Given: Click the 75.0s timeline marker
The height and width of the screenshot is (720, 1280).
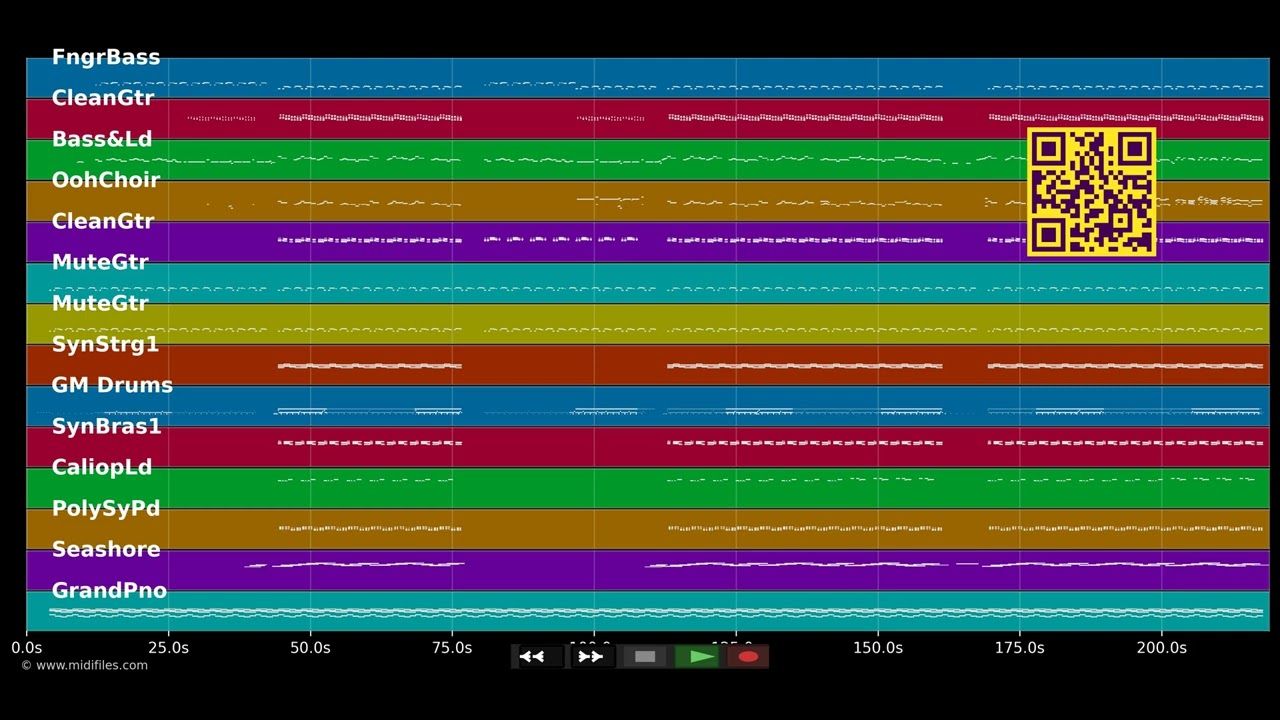Looking at the screenshot, I should click(x=452, y=648).
